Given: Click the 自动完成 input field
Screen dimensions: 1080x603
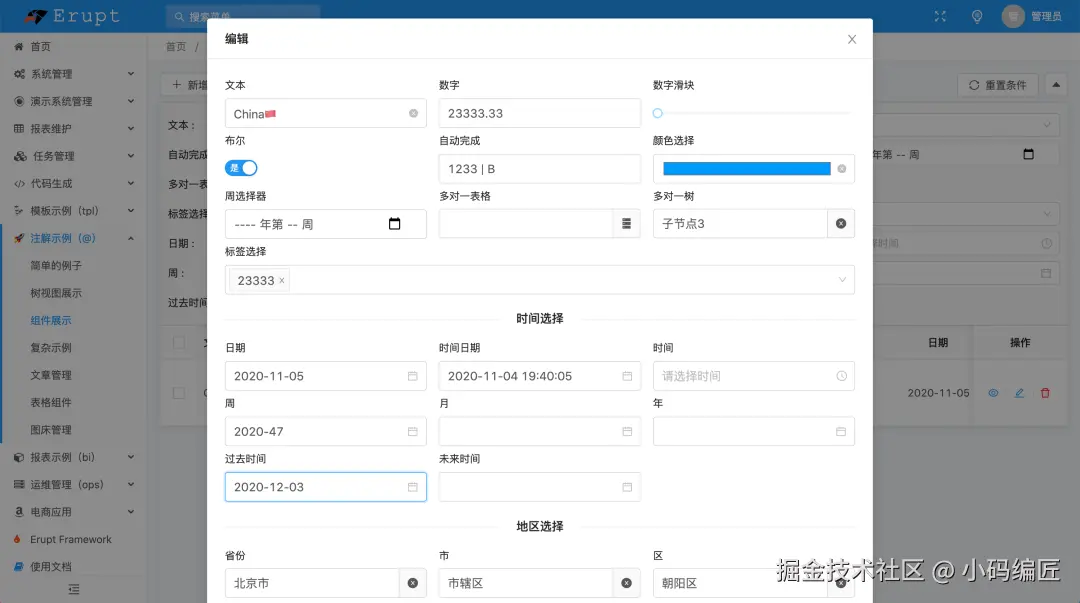Looking at the screenshot, I should click(x=540, y=169).
